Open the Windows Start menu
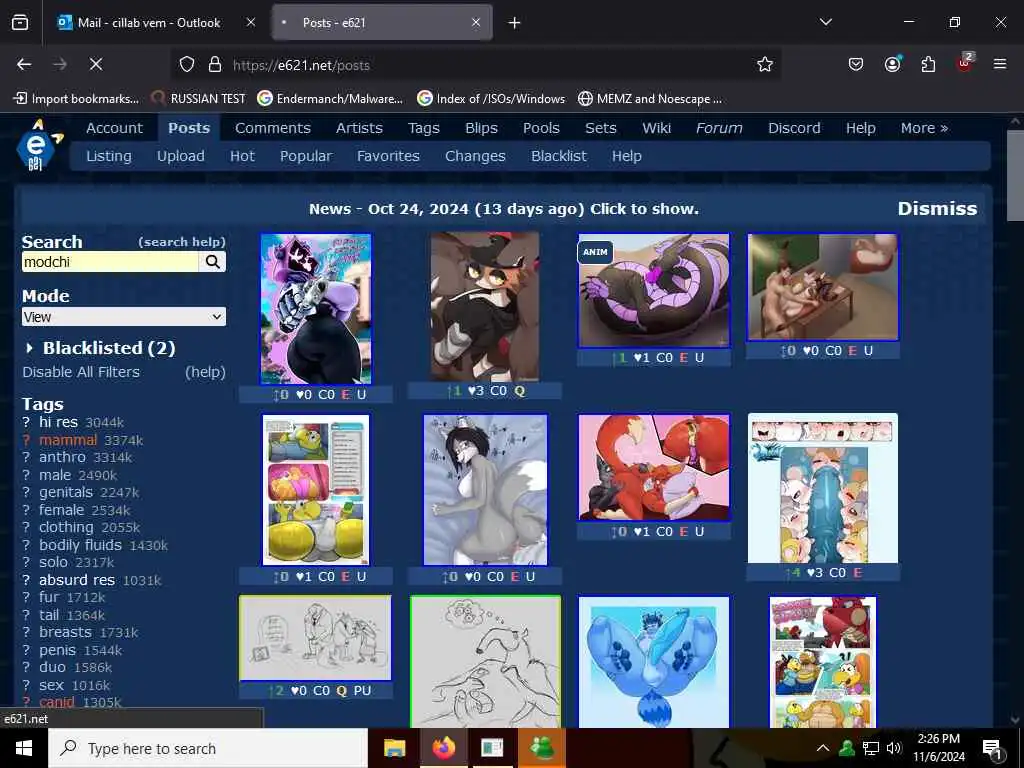The image size is (1024, 768). pyautogui.click(x=24, y=748)
